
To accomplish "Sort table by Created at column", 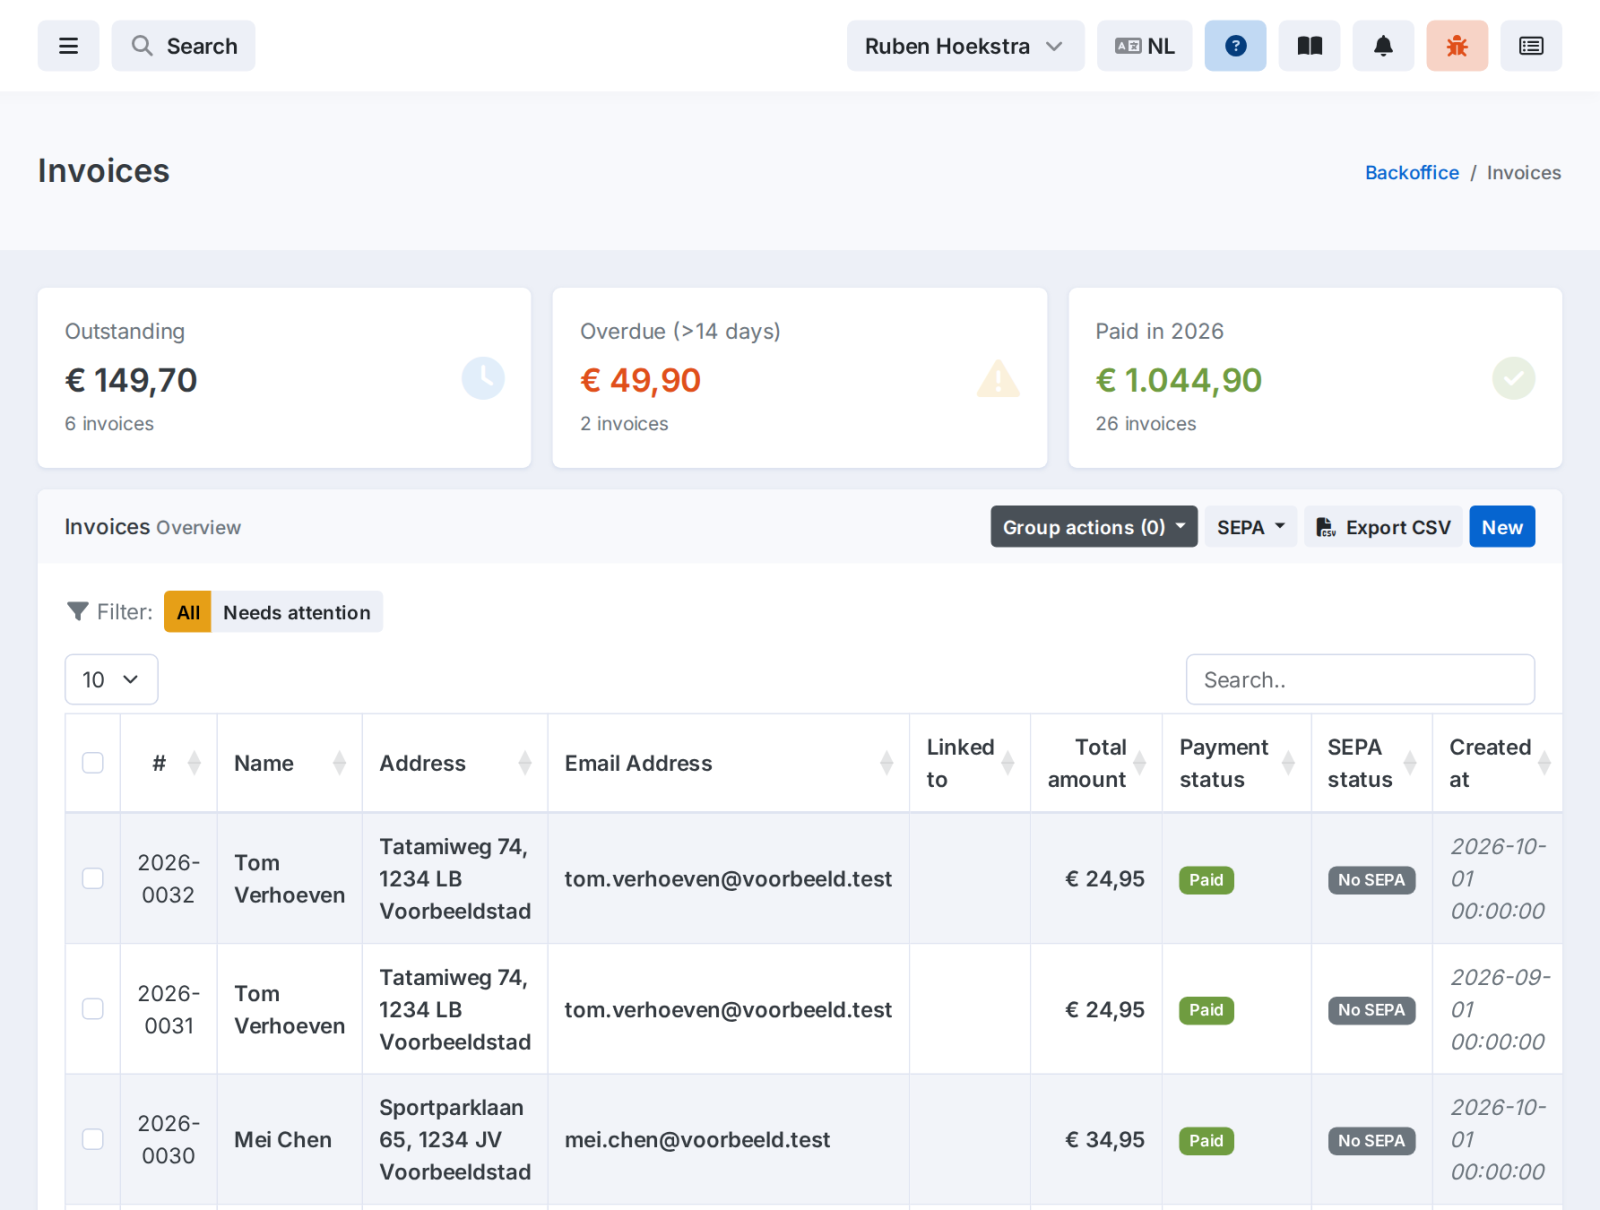I will (1497, 763).
